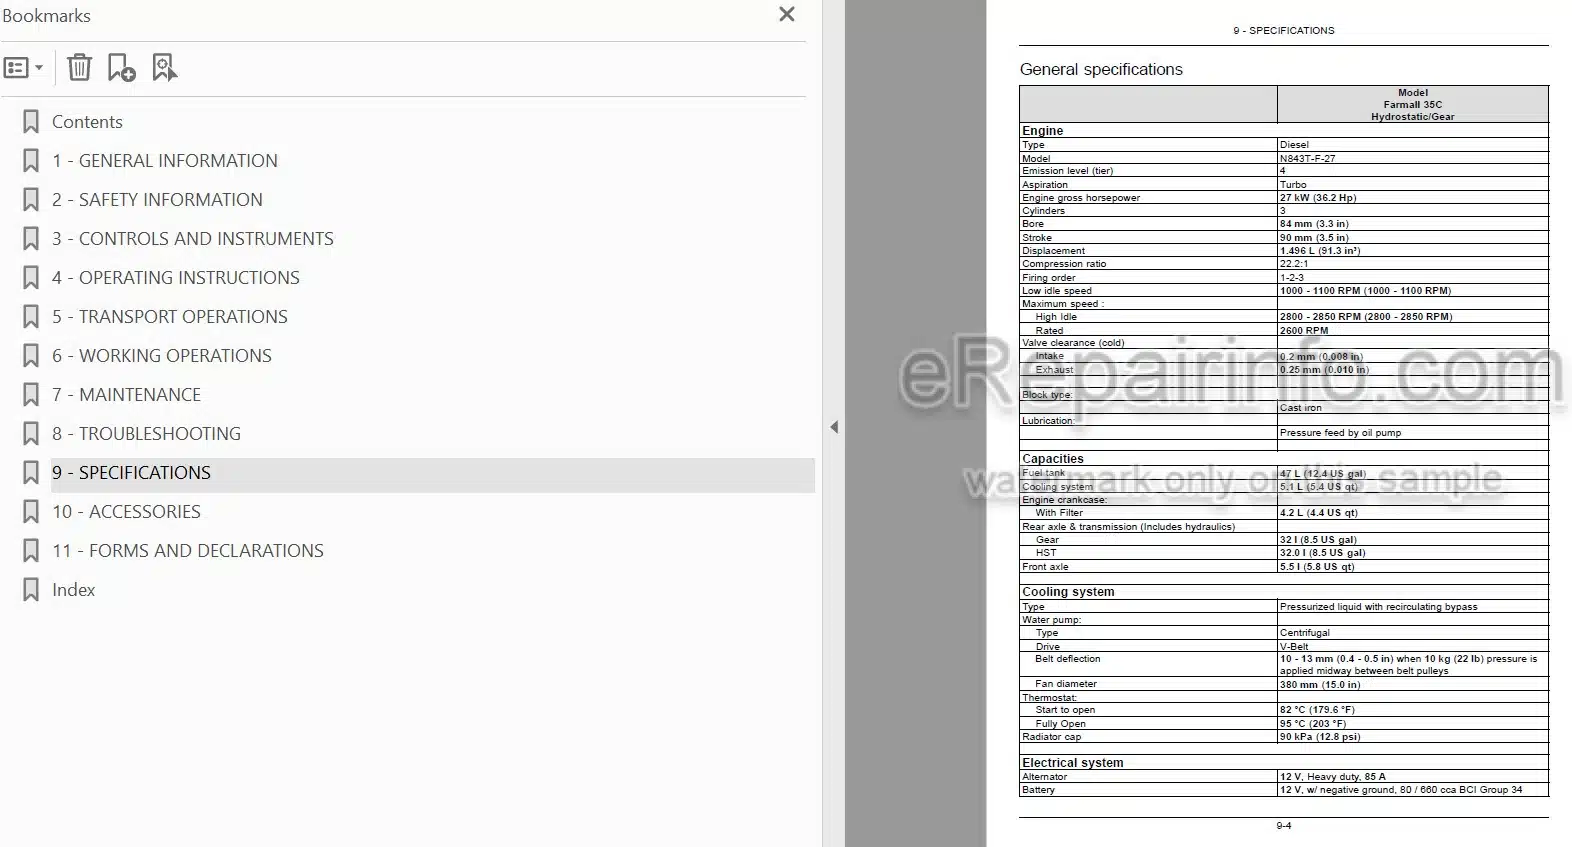
Task: Click bookmark icon beside 5 - TRANSPORT OPERATIONS
Action: (31, 317)
